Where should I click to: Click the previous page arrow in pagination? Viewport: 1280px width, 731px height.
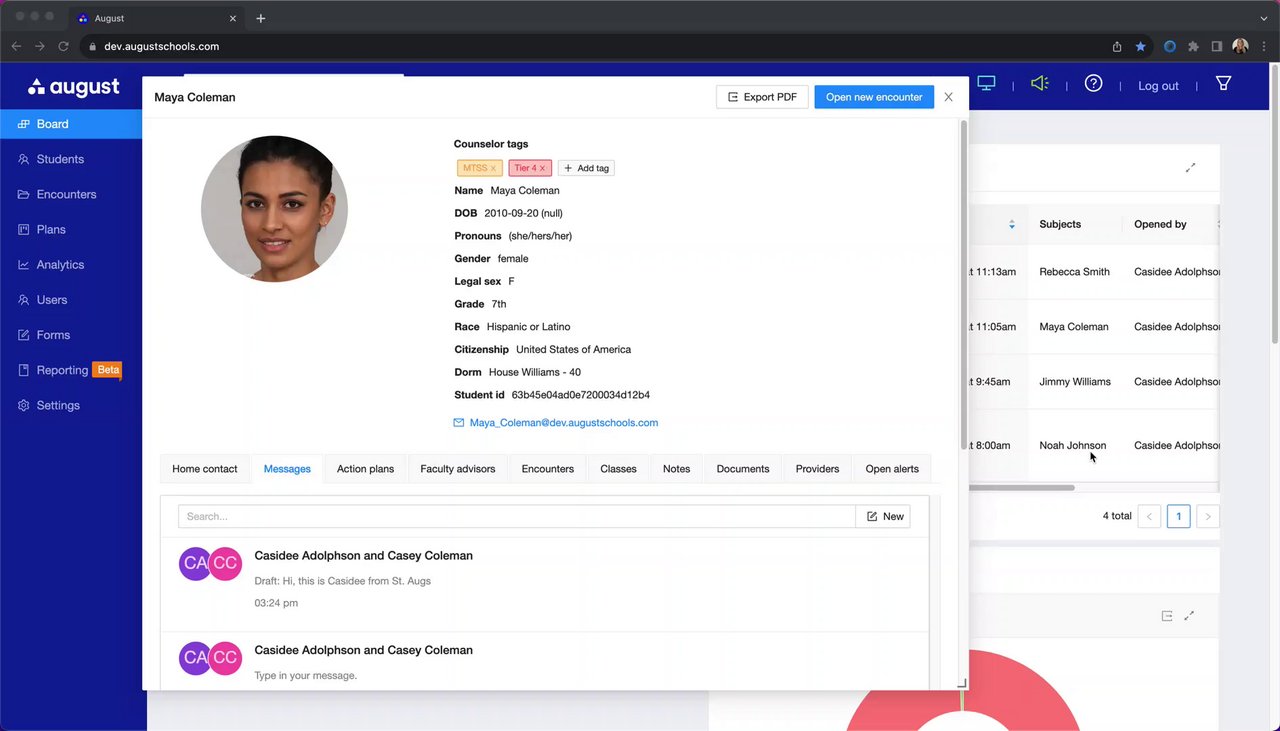[1149, 516]
